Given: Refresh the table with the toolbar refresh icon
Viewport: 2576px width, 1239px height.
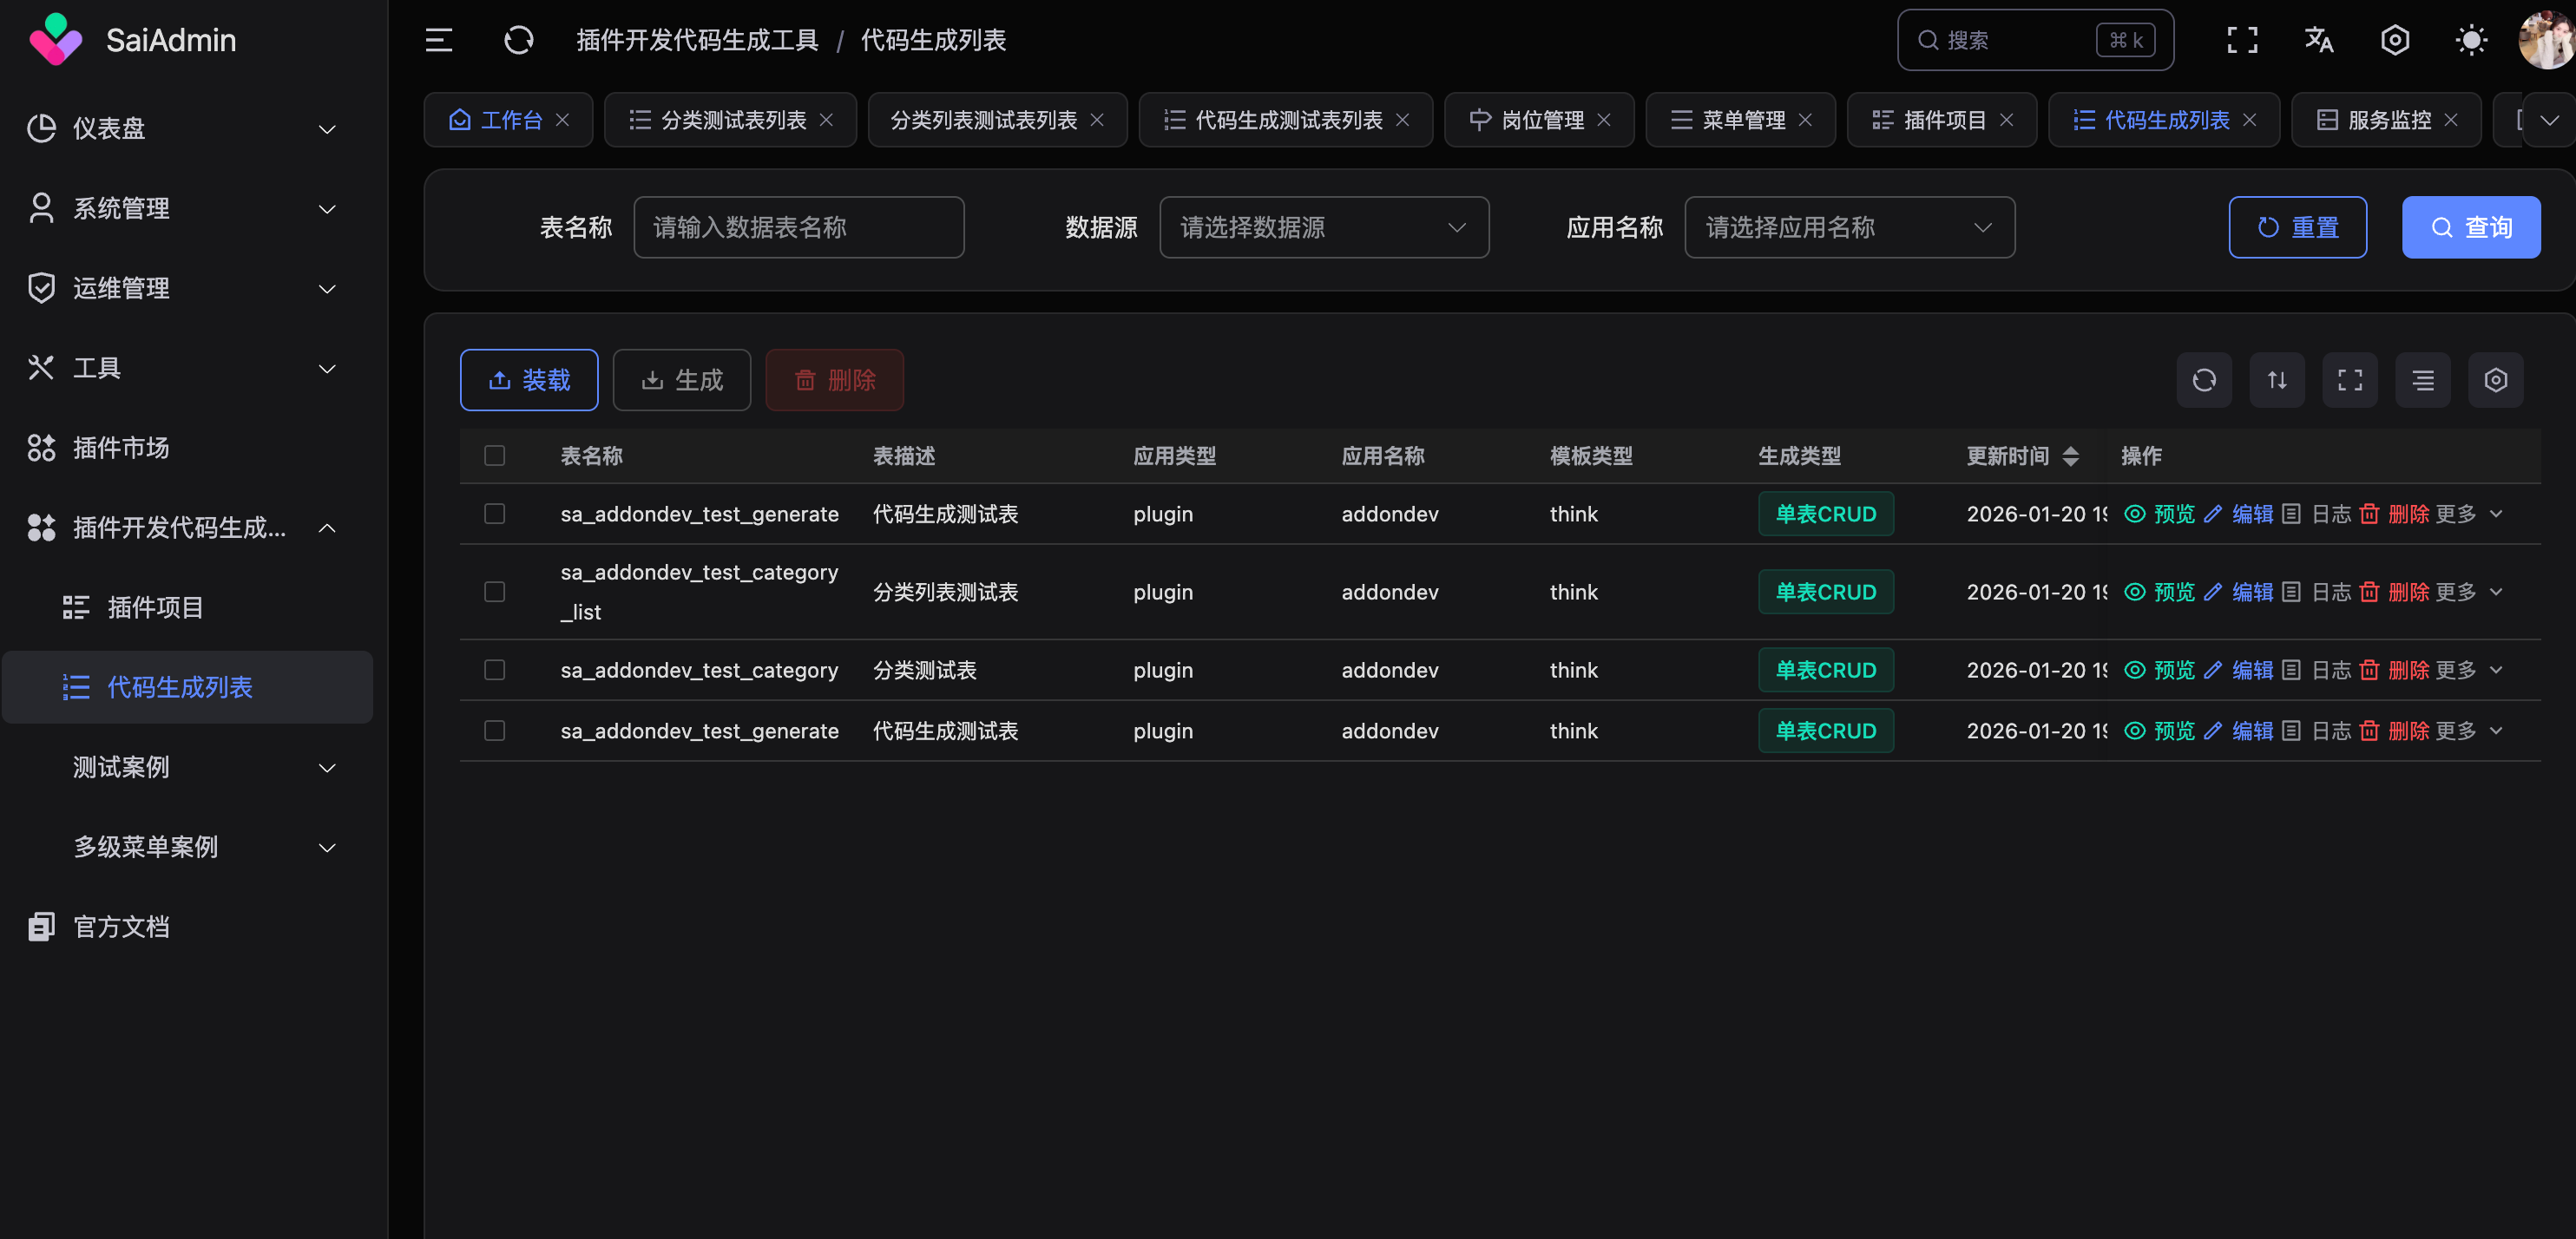Looking at the screenshot, I should [2204, 380].
